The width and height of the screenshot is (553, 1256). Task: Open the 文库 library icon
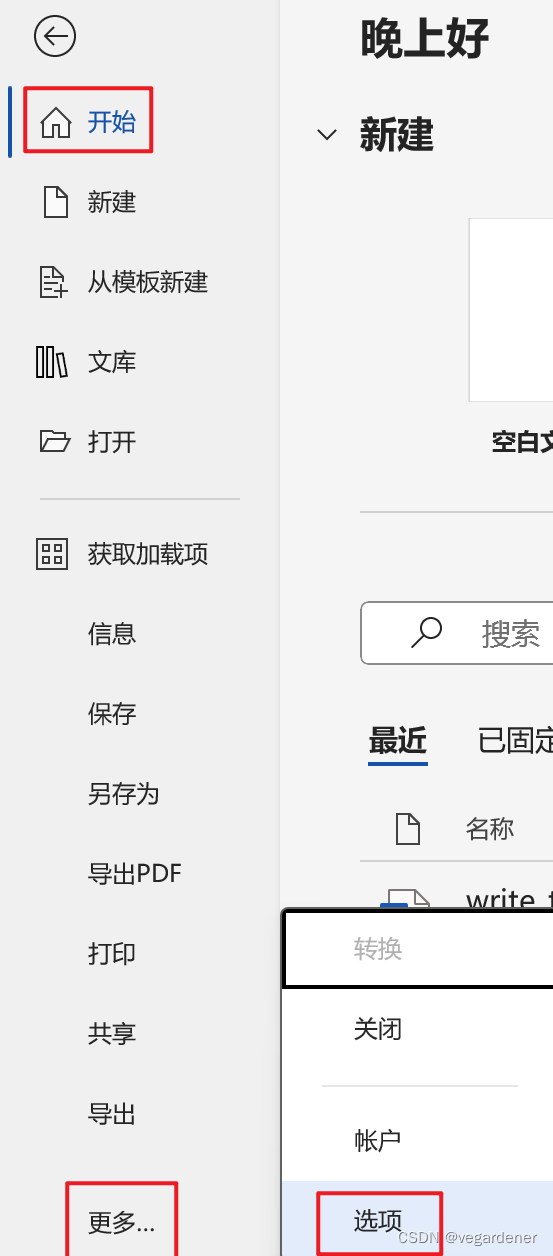pos(52,362)
